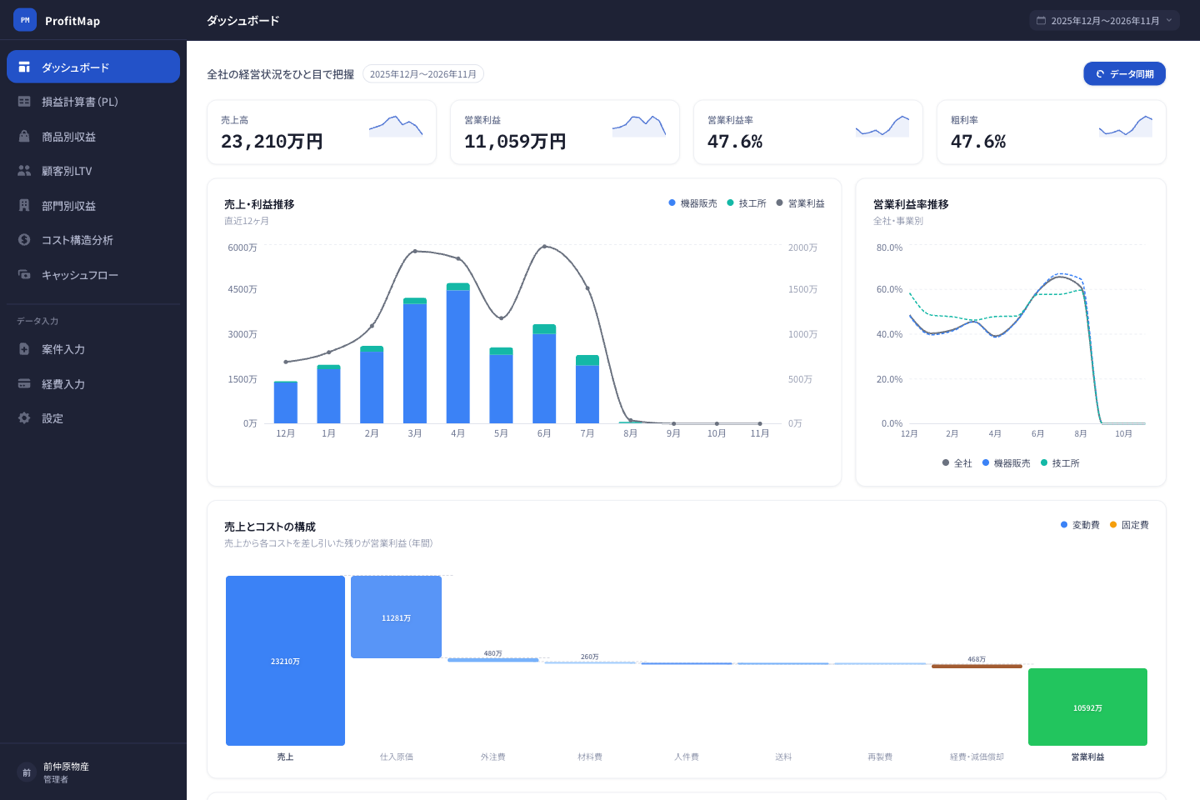Click the データ入力 section label
This screenshot has width=1200, height=800.
tap(38, 321)
